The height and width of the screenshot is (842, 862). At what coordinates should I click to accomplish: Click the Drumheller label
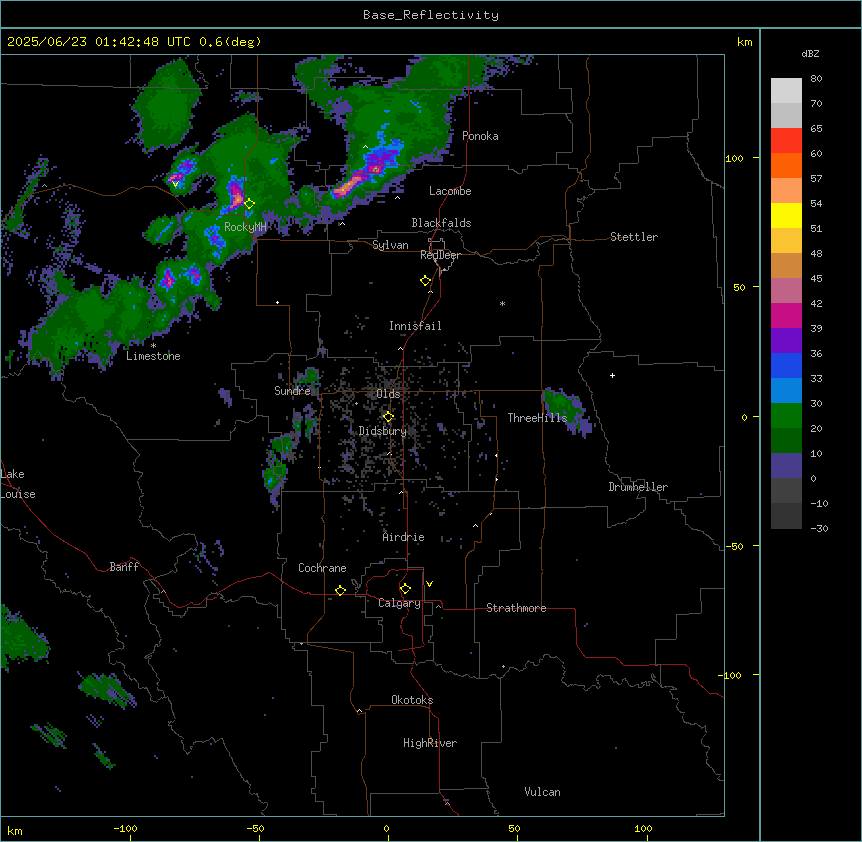(638, 487)
